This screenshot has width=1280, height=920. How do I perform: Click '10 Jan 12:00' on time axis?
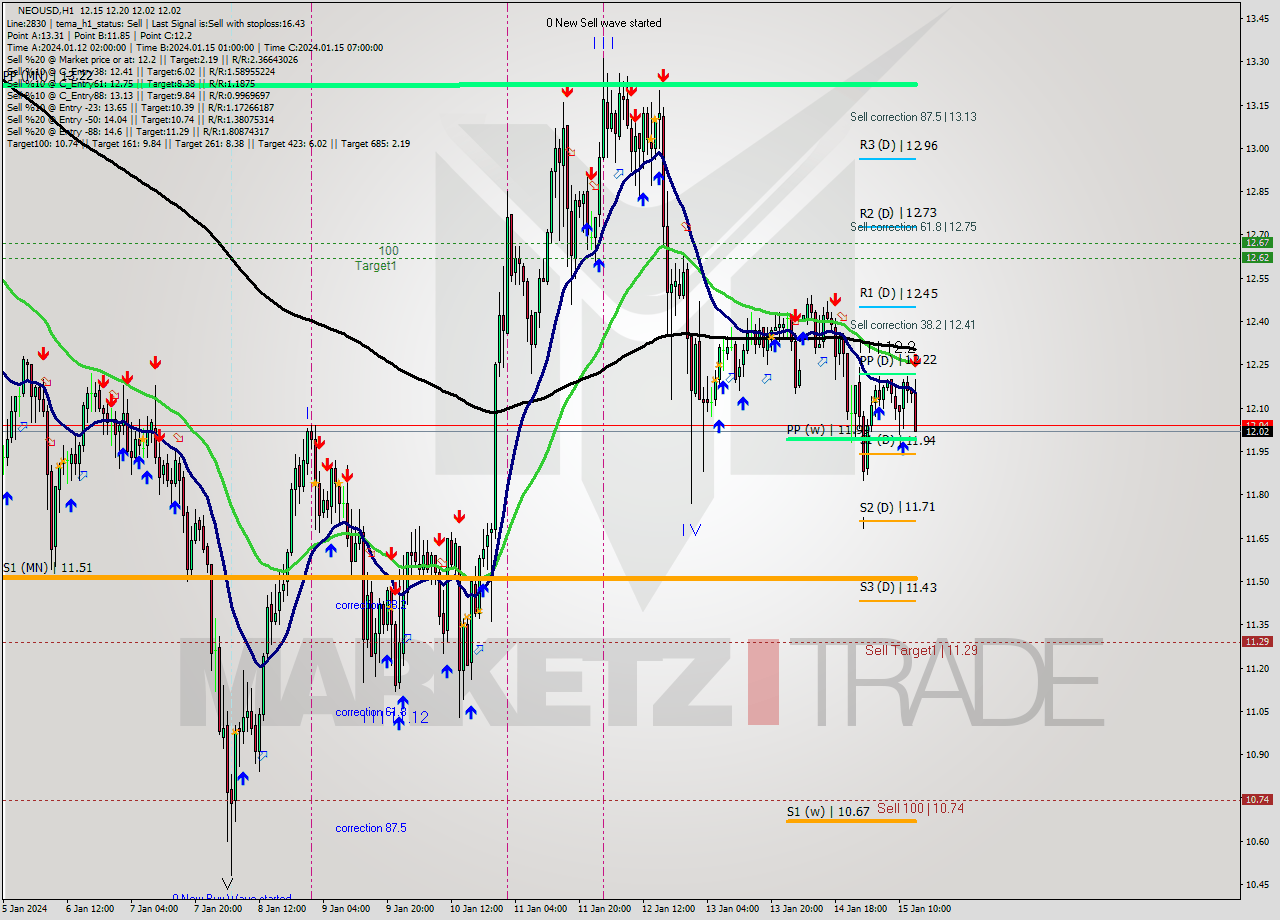pyautogui.click(x=477, y=909)
